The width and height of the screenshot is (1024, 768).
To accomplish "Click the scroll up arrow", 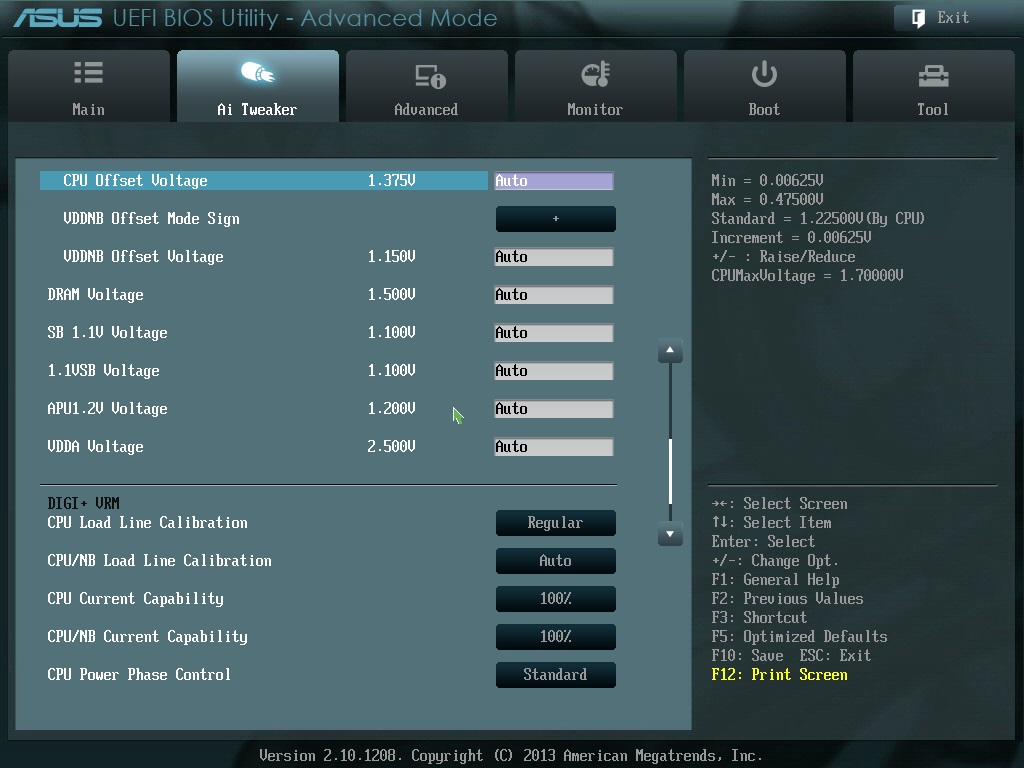I will [670, 351].
